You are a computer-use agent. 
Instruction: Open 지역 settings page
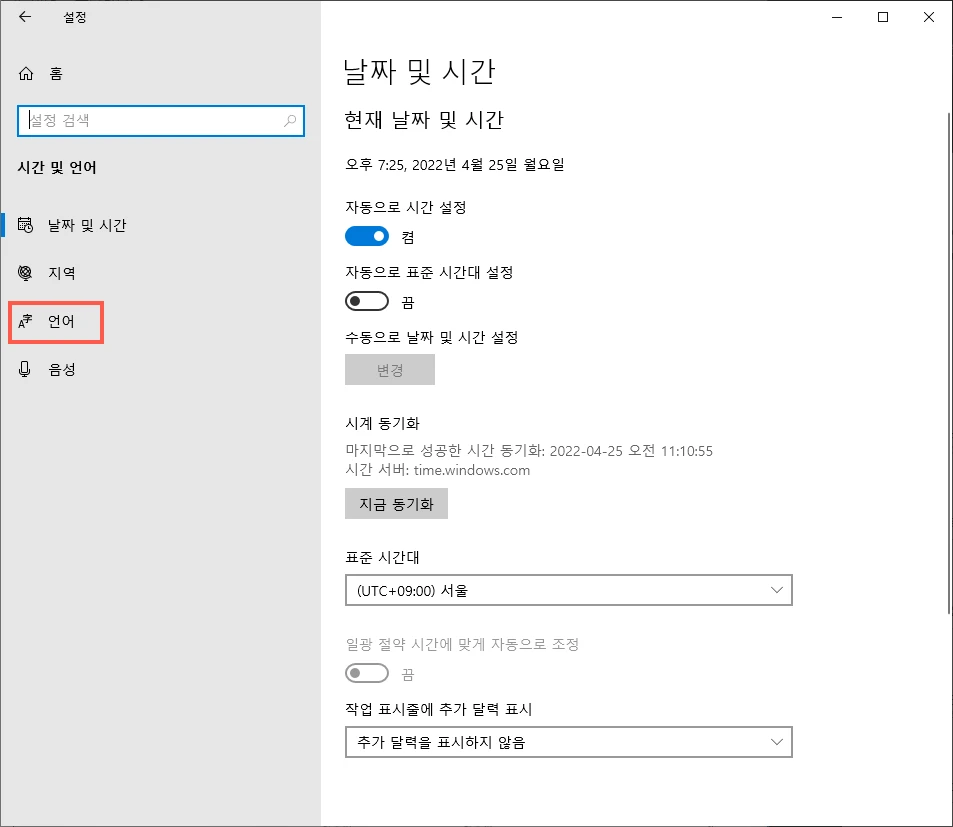(x=160, y=273)
